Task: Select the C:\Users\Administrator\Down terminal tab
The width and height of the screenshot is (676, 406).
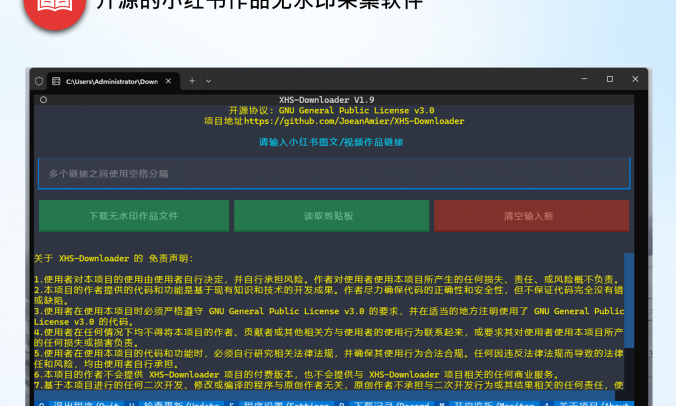Action: click(113, 81)
